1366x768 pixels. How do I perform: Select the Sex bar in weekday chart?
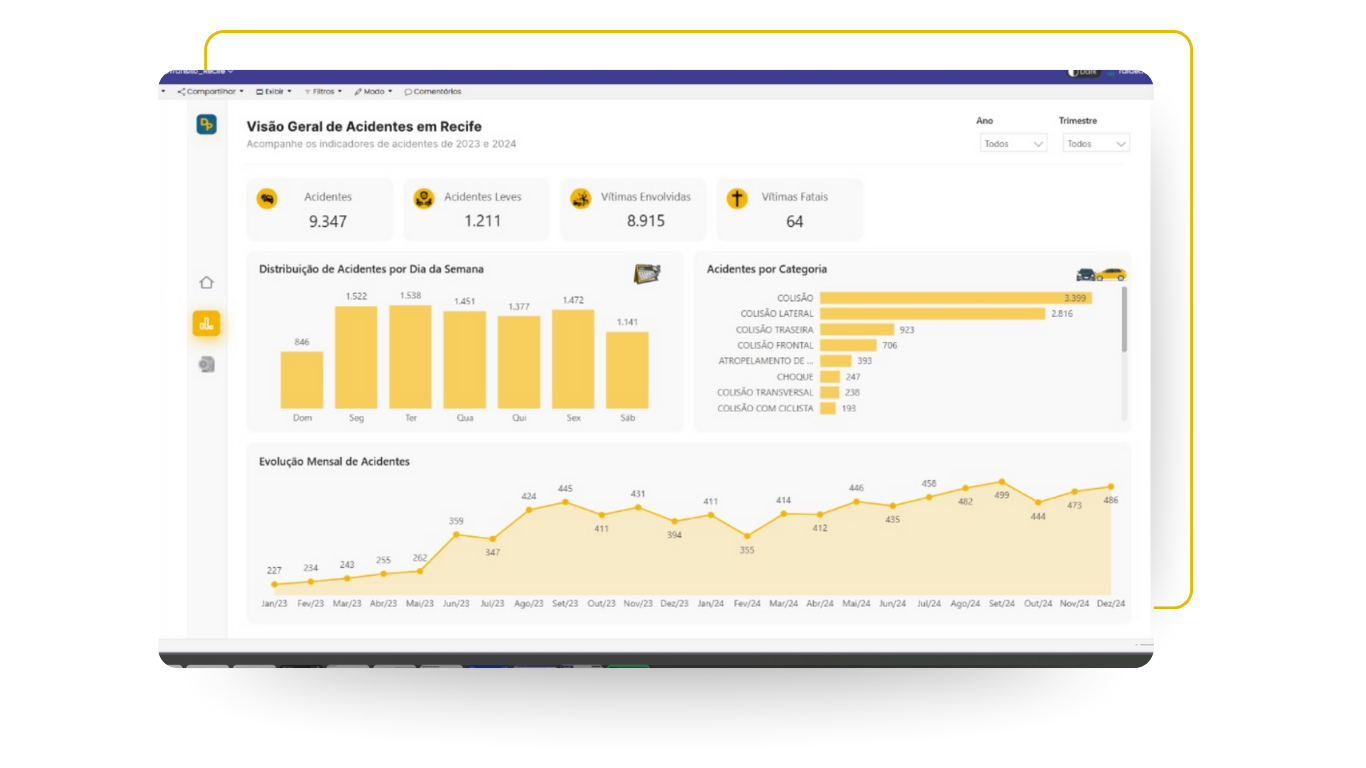tap(573, 359)
